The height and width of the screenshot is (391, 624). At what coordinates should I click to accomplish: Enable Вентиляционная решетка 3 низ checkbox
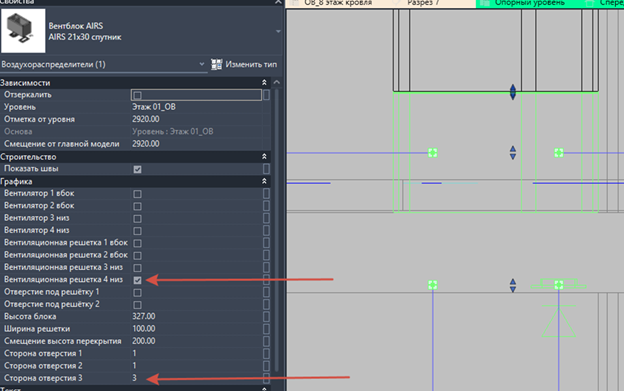(137, 268)
